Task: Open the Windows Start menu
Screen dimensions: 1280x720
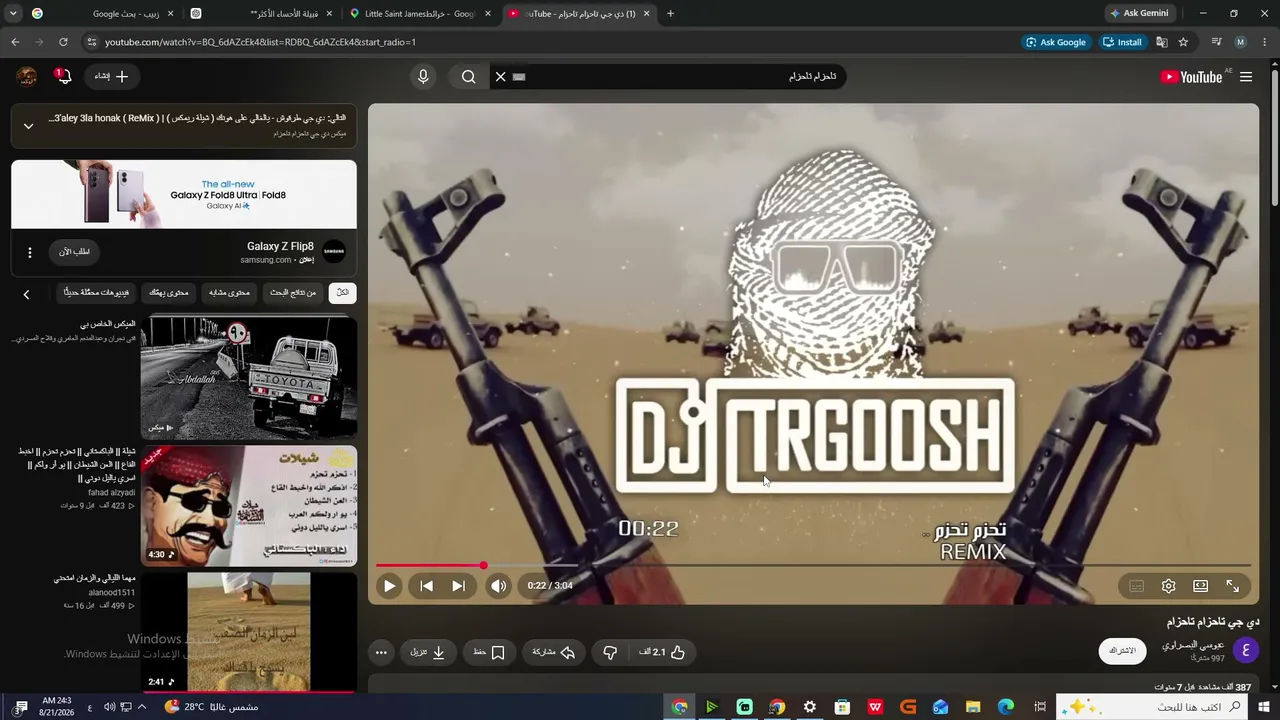Action: pos(1264,707)
